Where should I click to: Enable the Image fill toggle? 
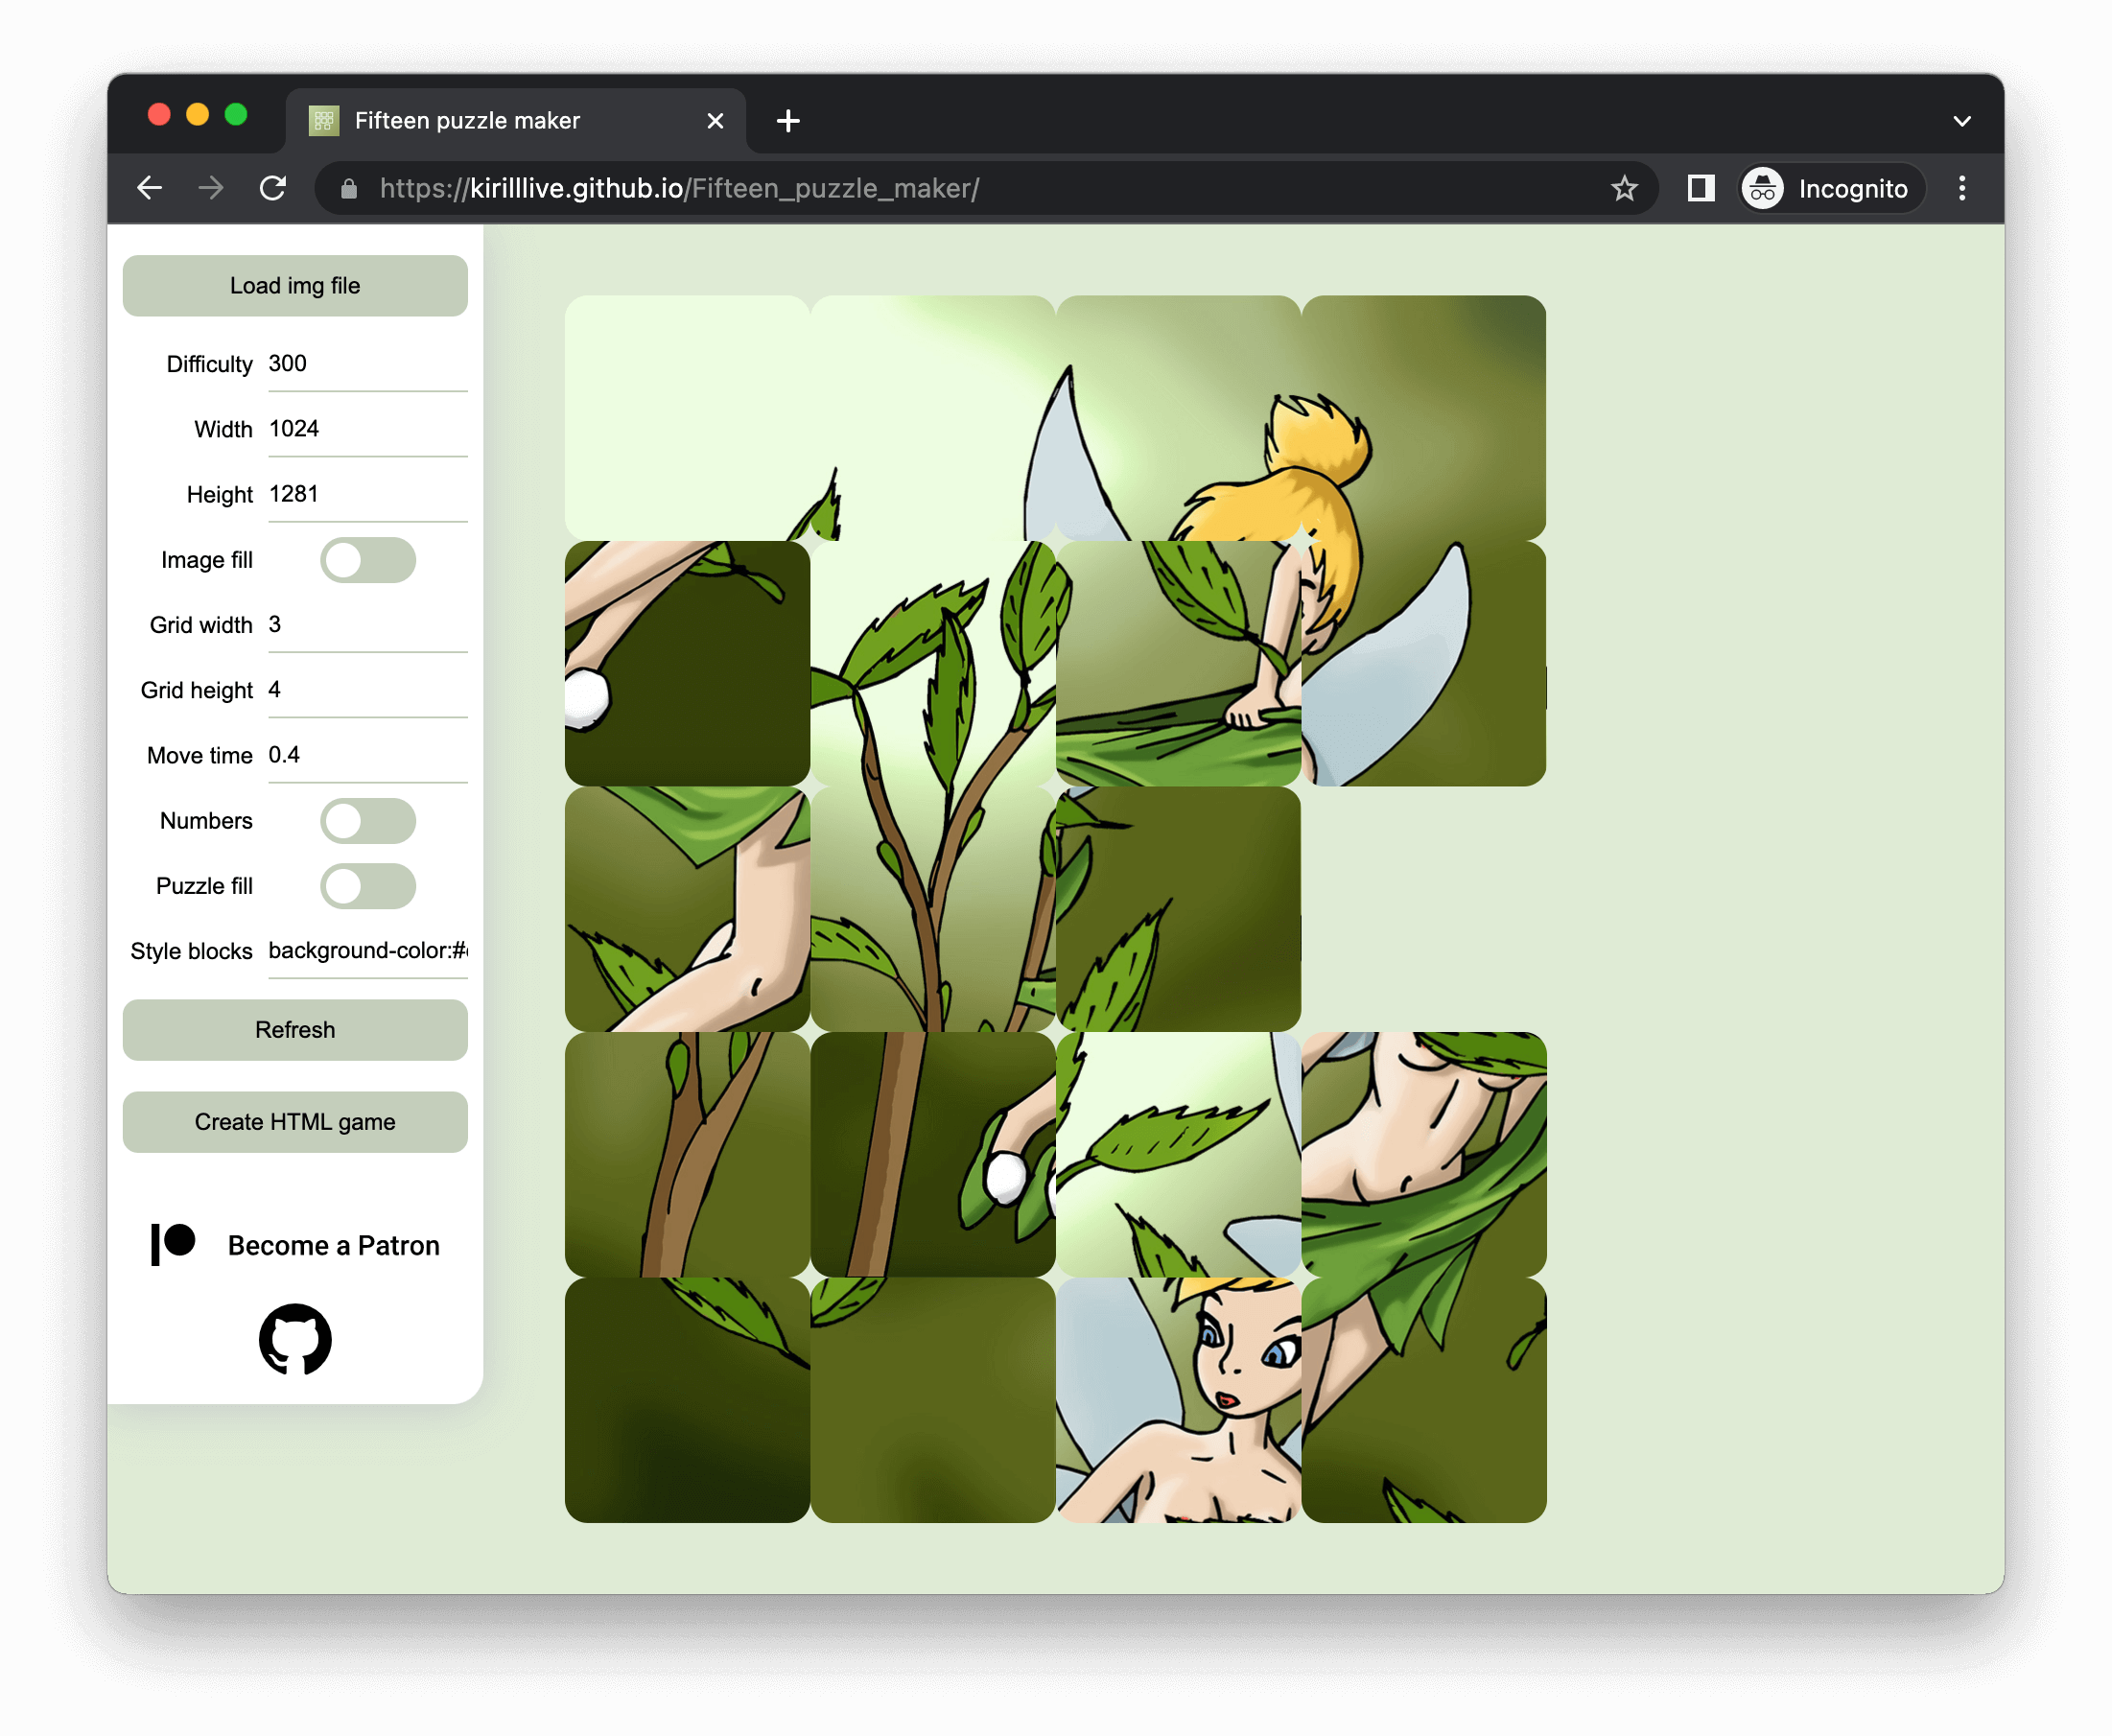(367, 560)
